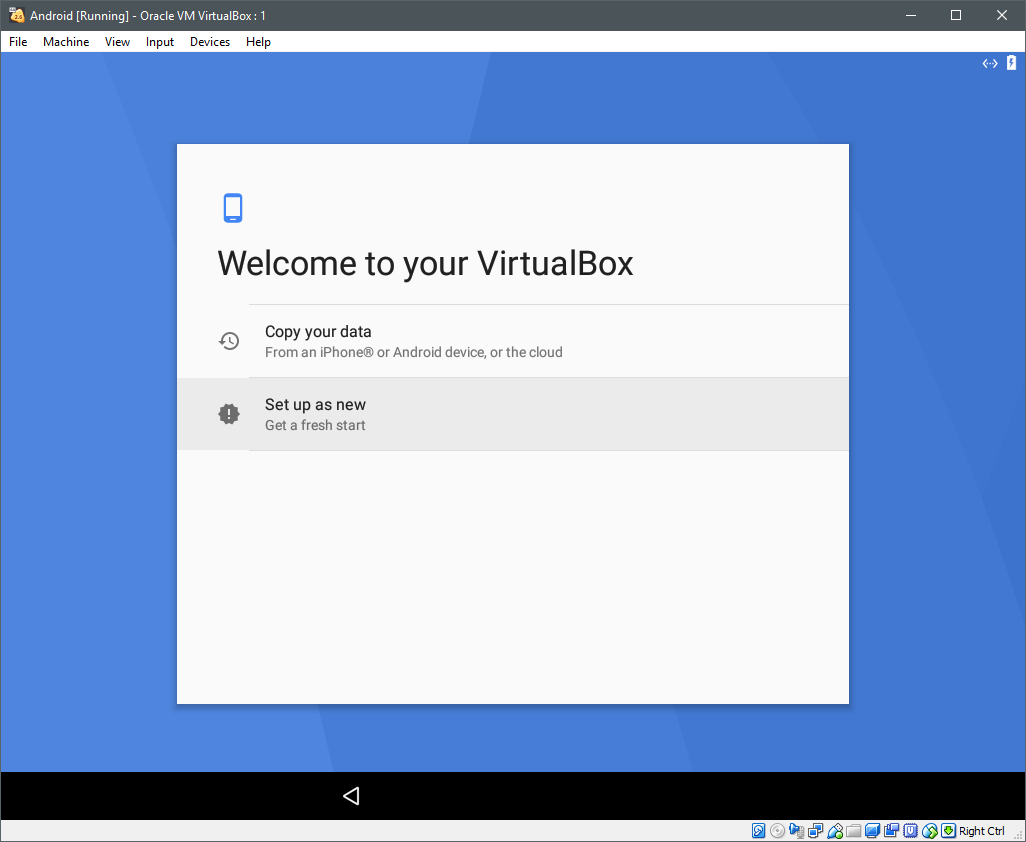
Task: Tap the back navigation triangle at screen bottom
Action: pos(350,795)
